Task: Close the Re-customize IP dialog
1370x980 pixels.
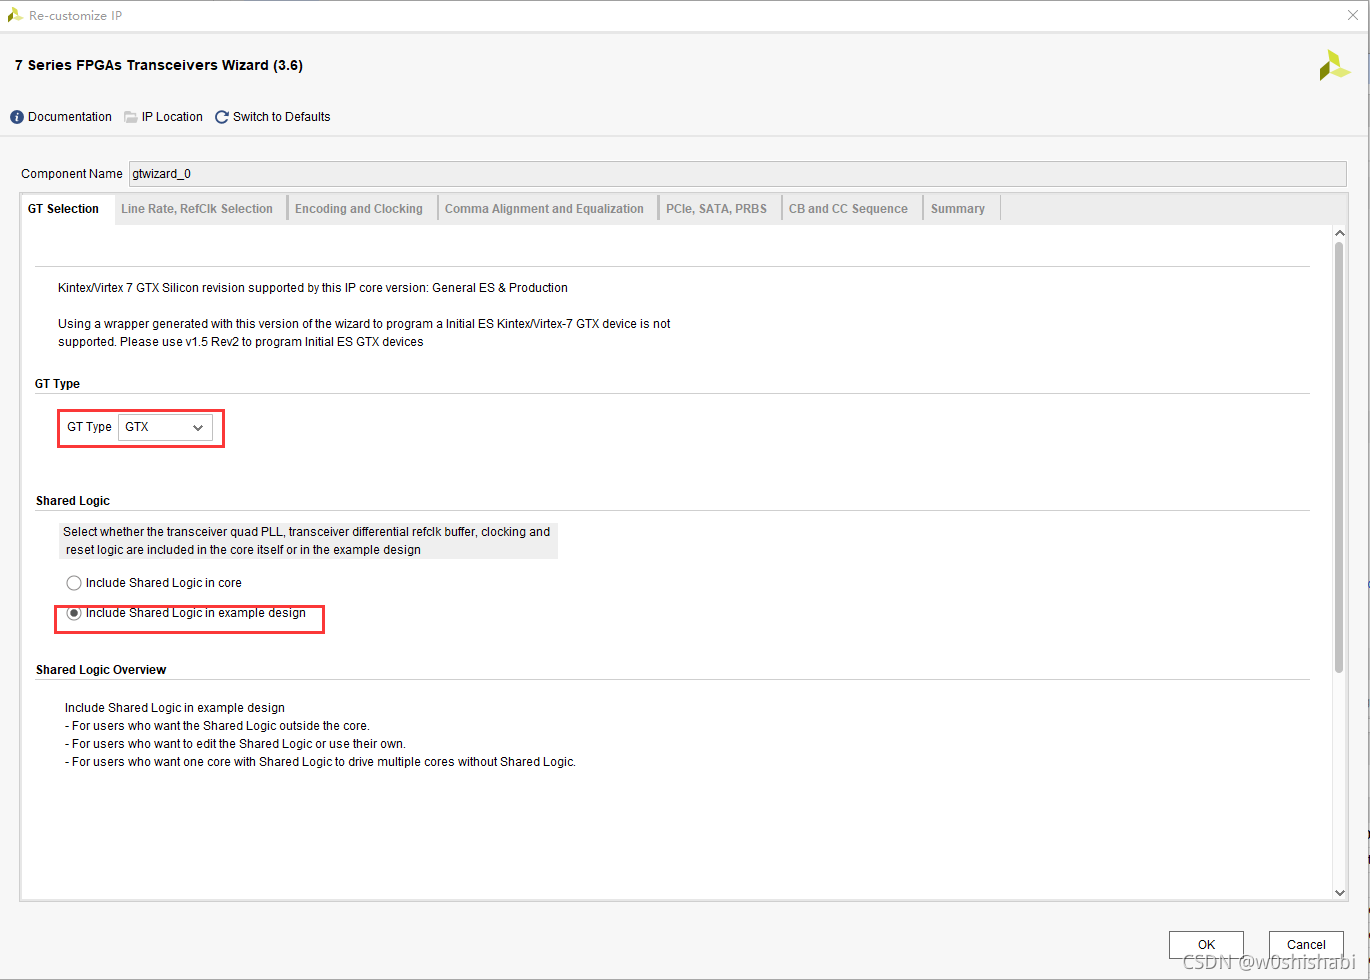Action: pos(1353,15)
